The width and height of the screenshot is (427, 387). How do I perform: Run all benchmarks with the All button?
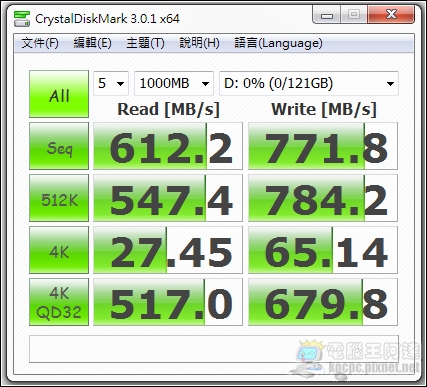tap(59, 94)
